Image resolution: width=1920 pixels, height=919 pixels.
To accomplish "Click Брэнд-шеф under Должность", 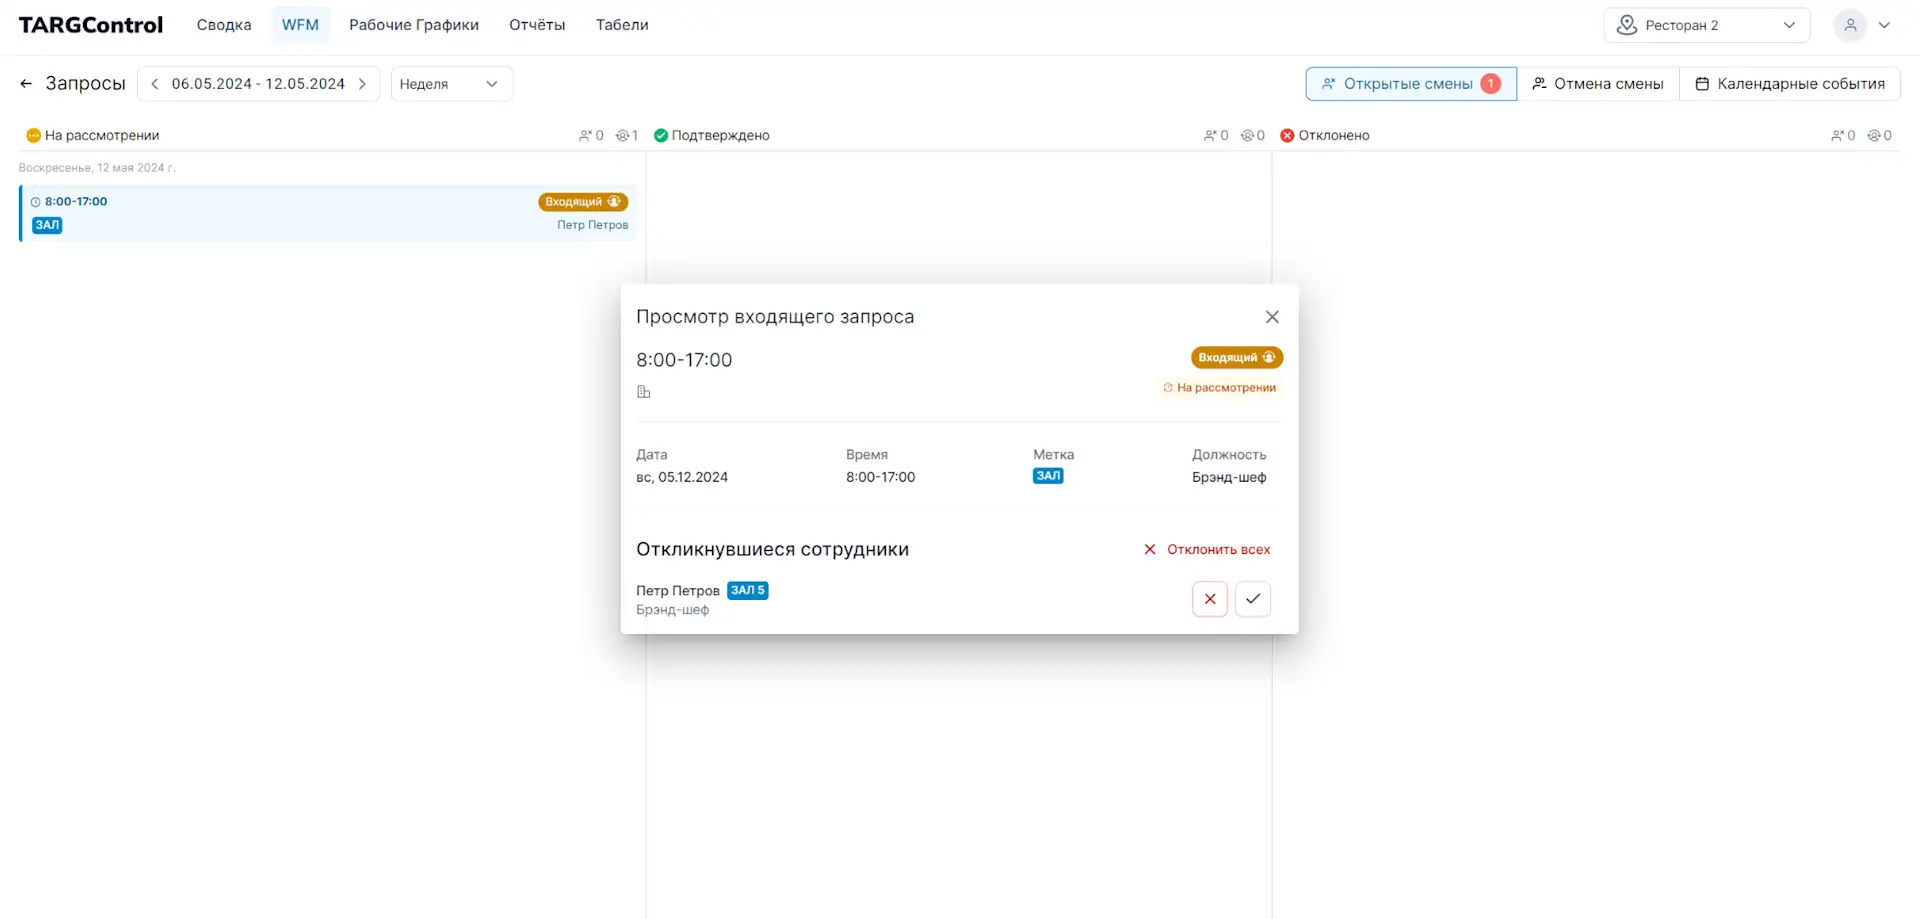I will (1229, 478).
